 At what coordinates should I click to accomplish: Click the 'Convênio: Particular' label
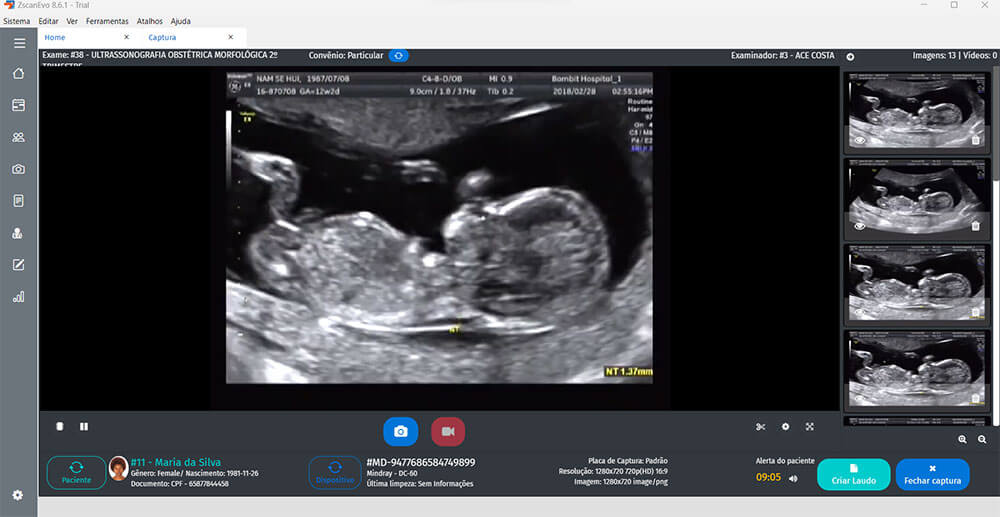click(346, 55)
